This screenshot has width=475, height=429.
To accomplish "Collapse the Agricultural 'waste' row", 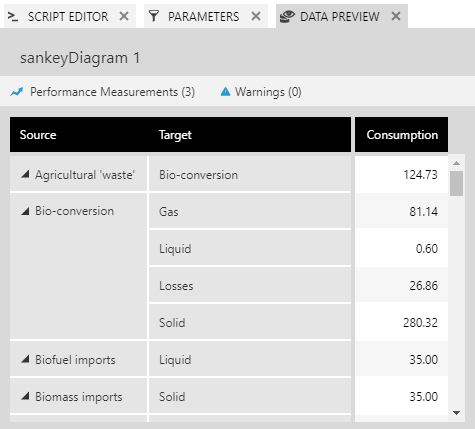I will tap(25, 174).
